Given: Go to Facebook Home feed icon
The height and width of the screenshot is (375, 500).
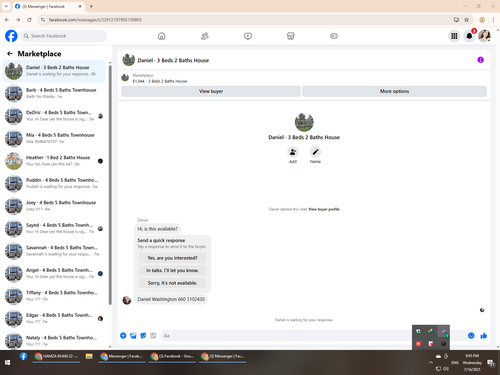Looking at the screenshot, I should click(161, 36).
